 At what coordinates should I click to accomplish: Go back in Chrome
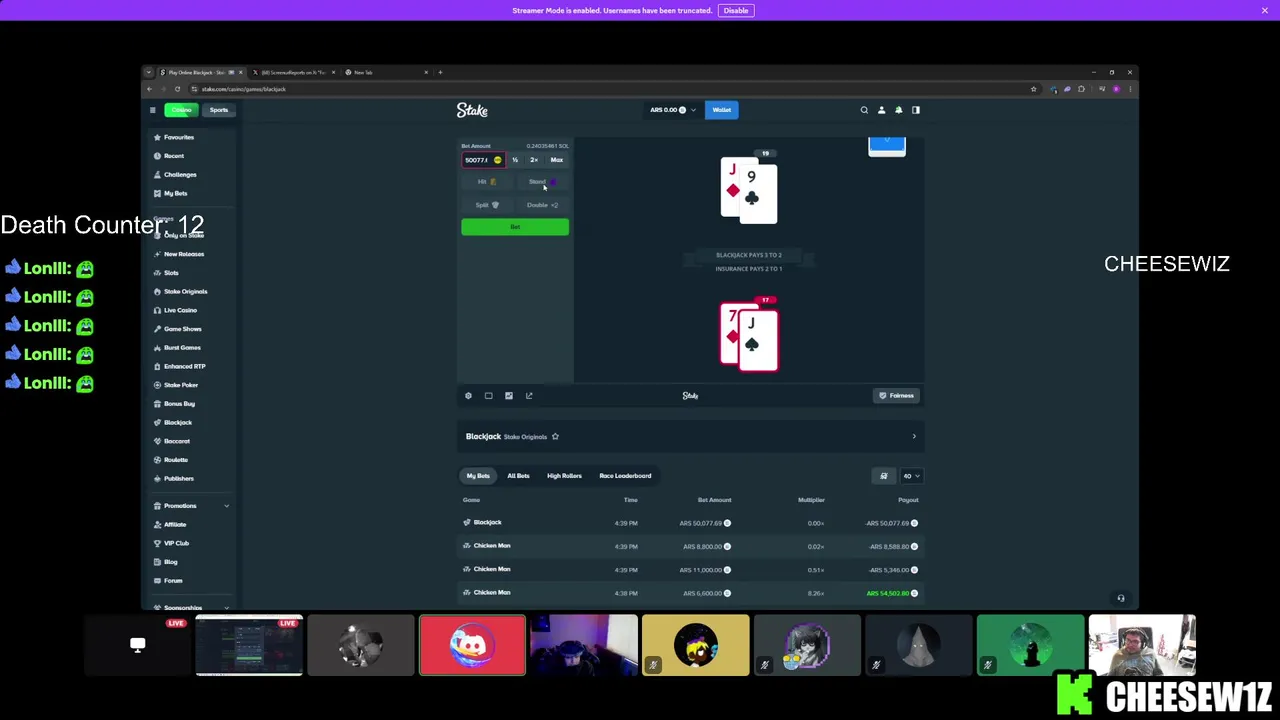point(150,89)
